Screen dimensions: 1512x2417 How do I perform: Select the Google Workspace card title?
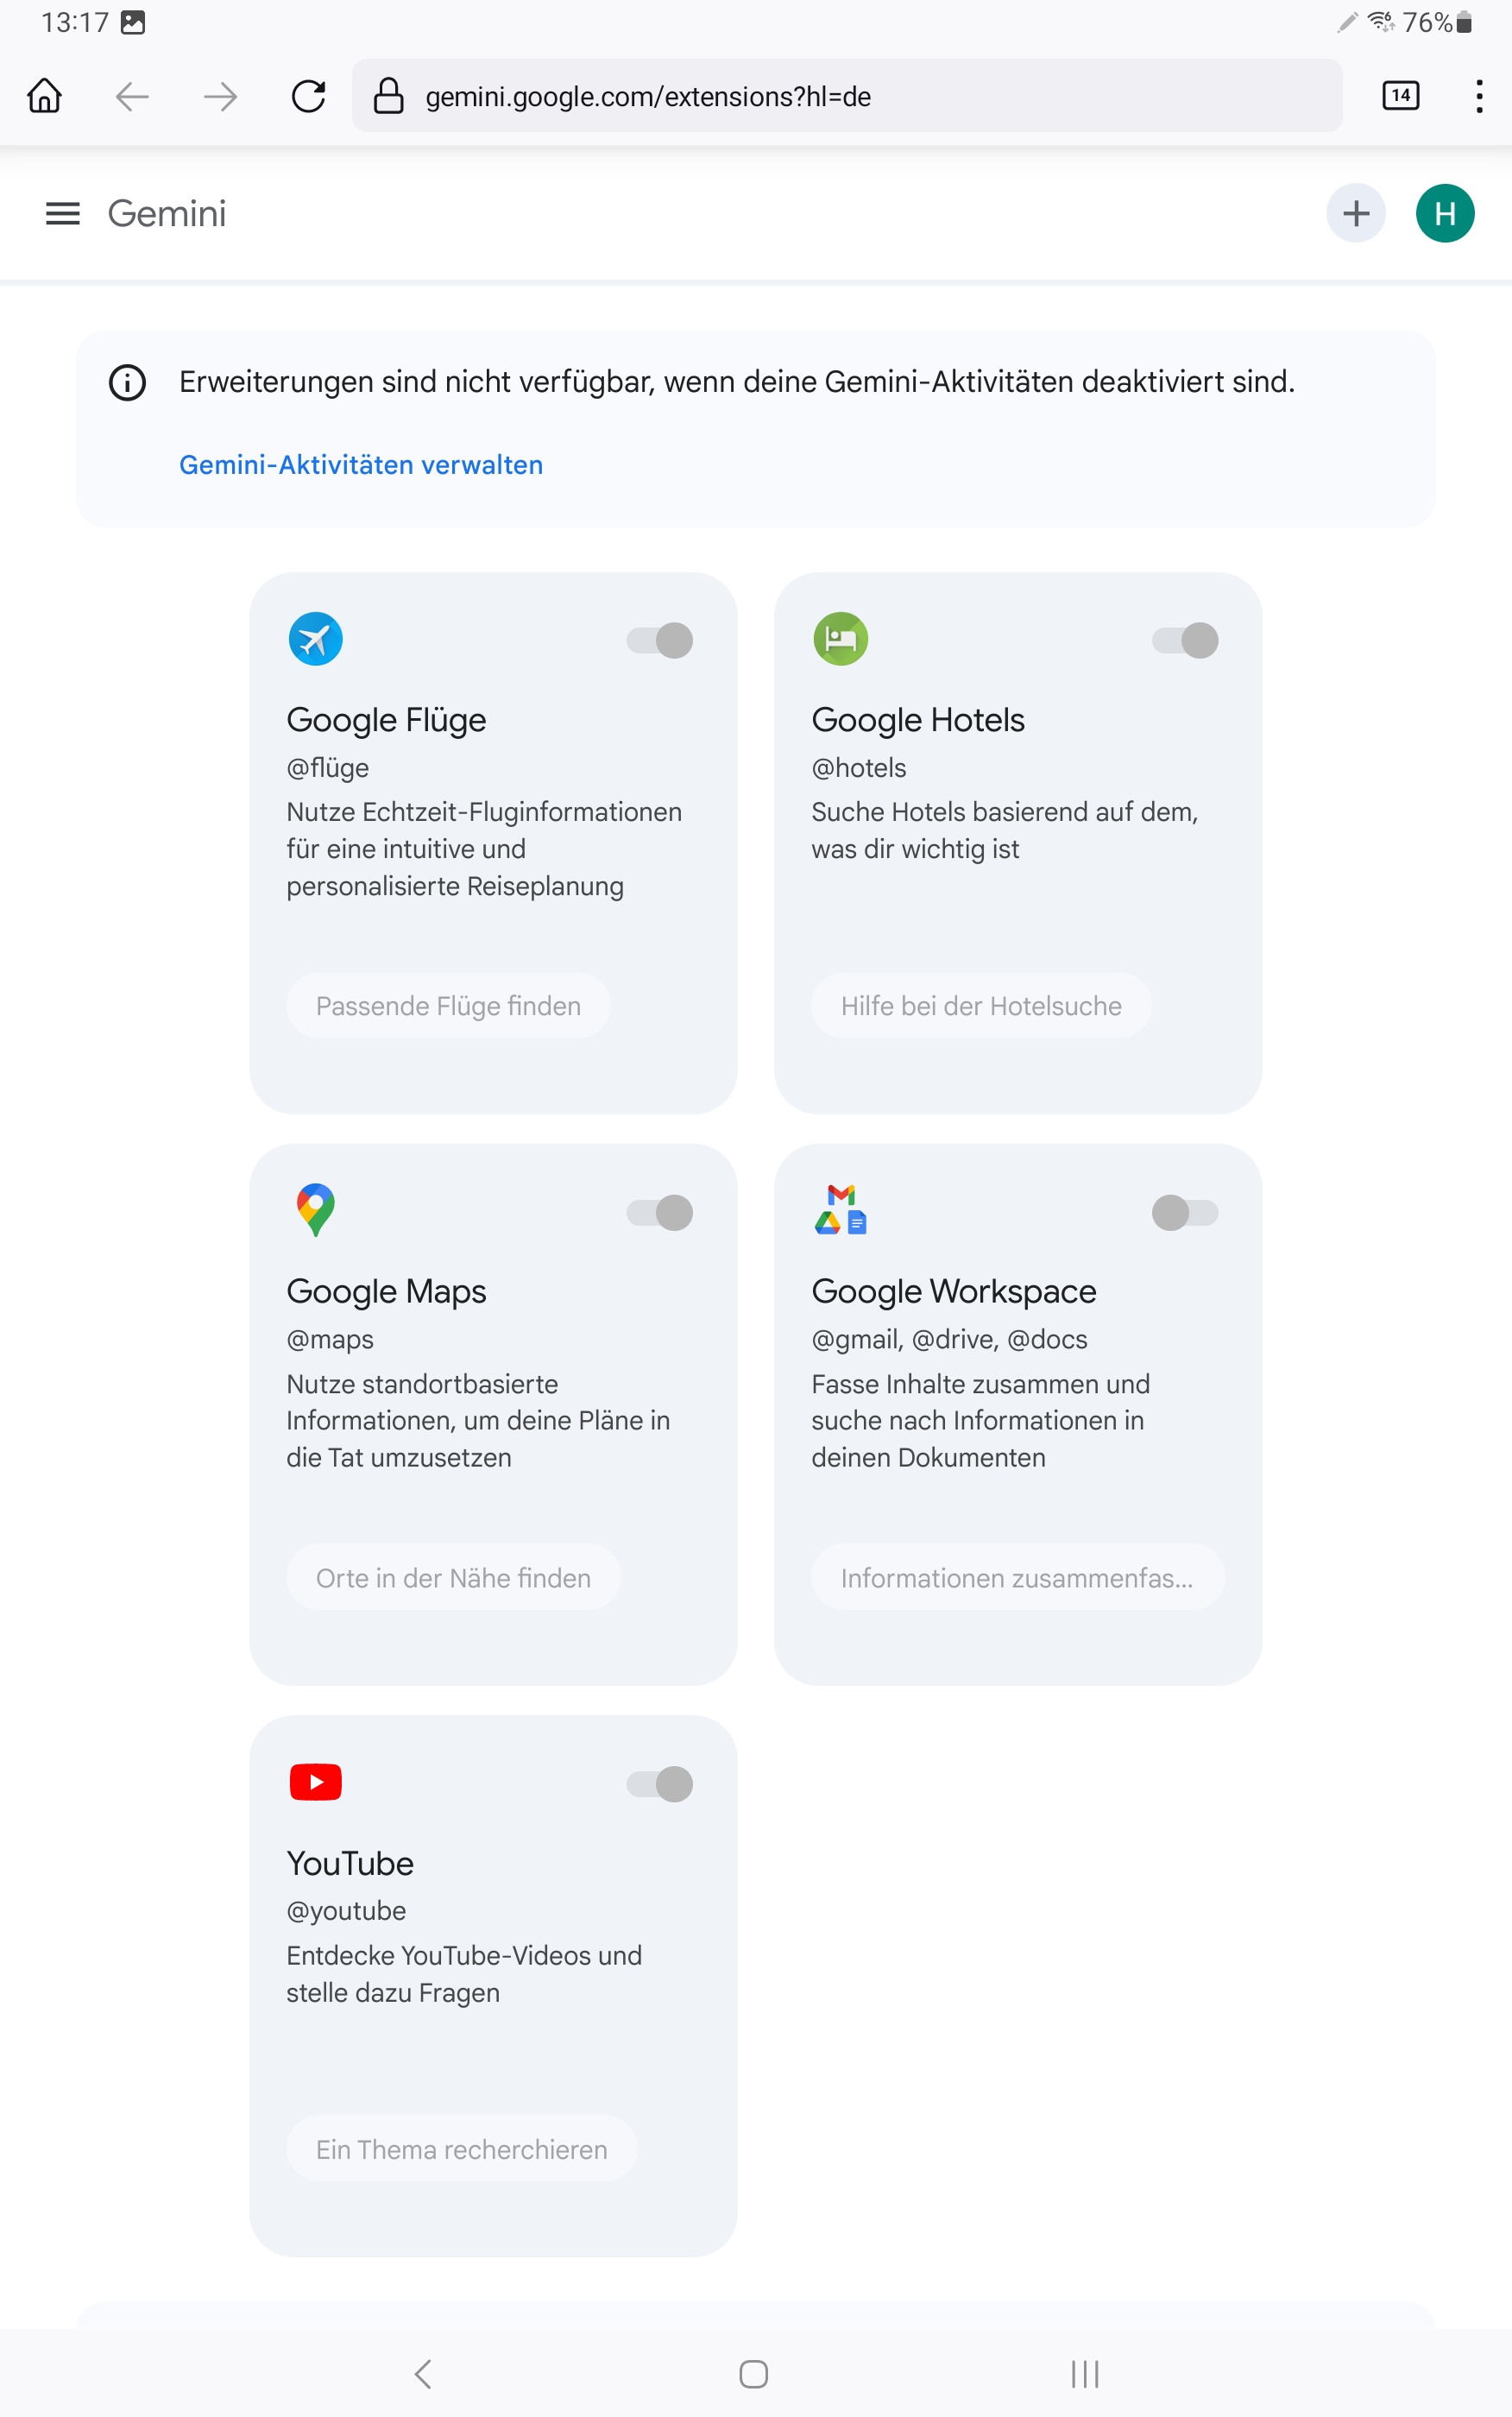click(x=954, y=1292)
